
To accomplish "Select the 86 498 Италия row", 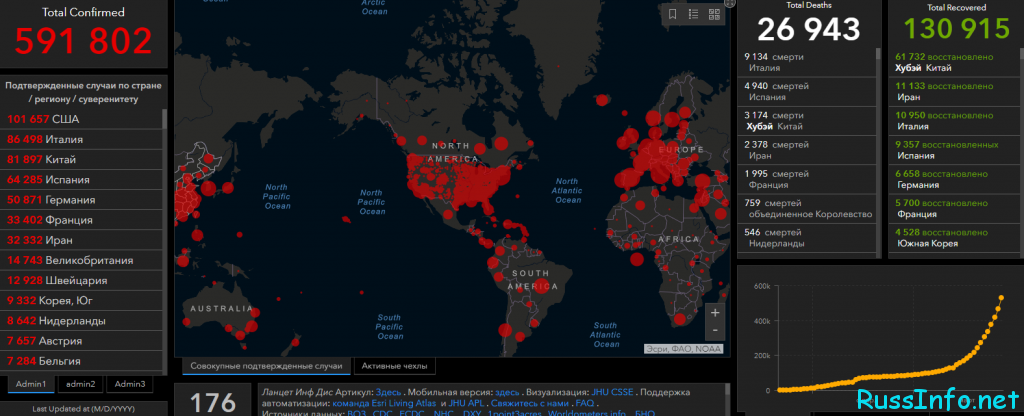I will (x=82, y=139).
